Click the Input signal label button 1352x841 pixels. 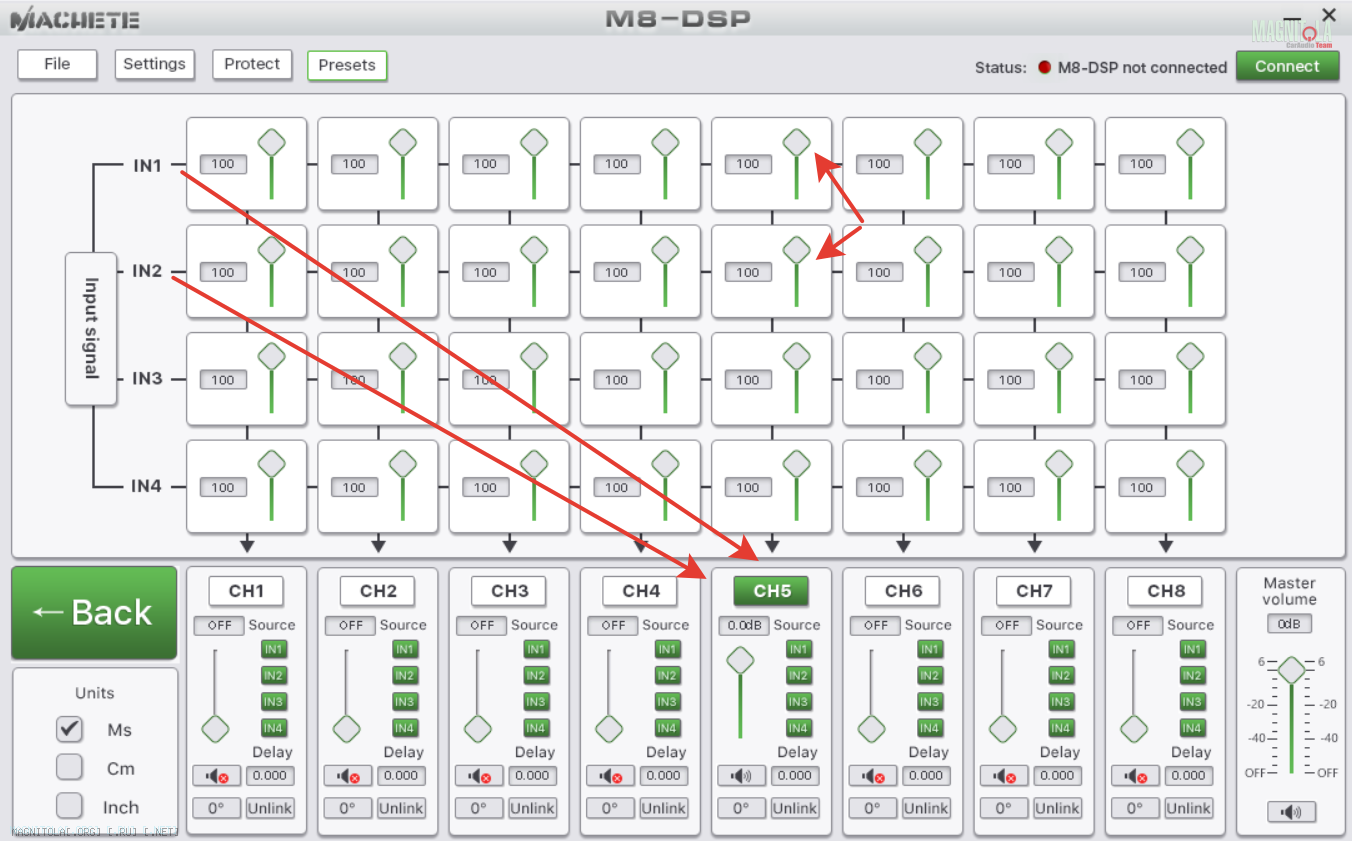[x=91, y=329]
